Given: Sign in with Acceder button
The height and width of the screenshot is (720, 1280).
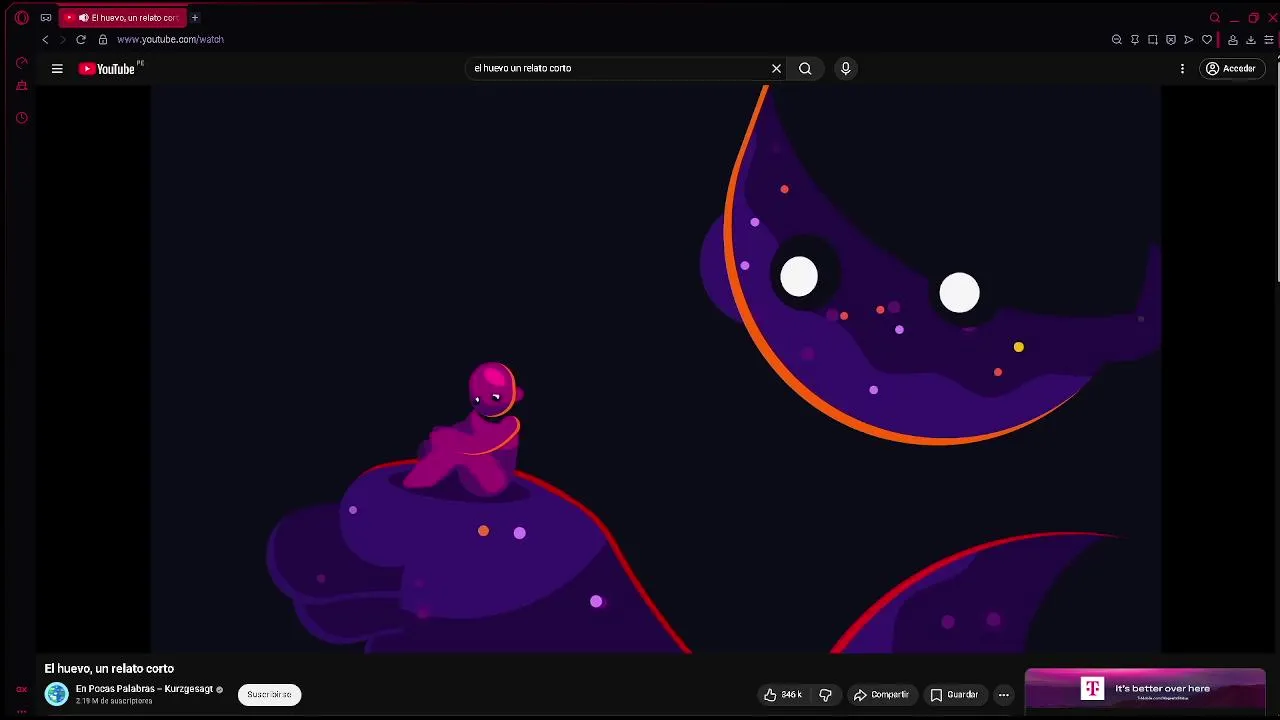Looking at the screenshot, I should point(1231,69).
